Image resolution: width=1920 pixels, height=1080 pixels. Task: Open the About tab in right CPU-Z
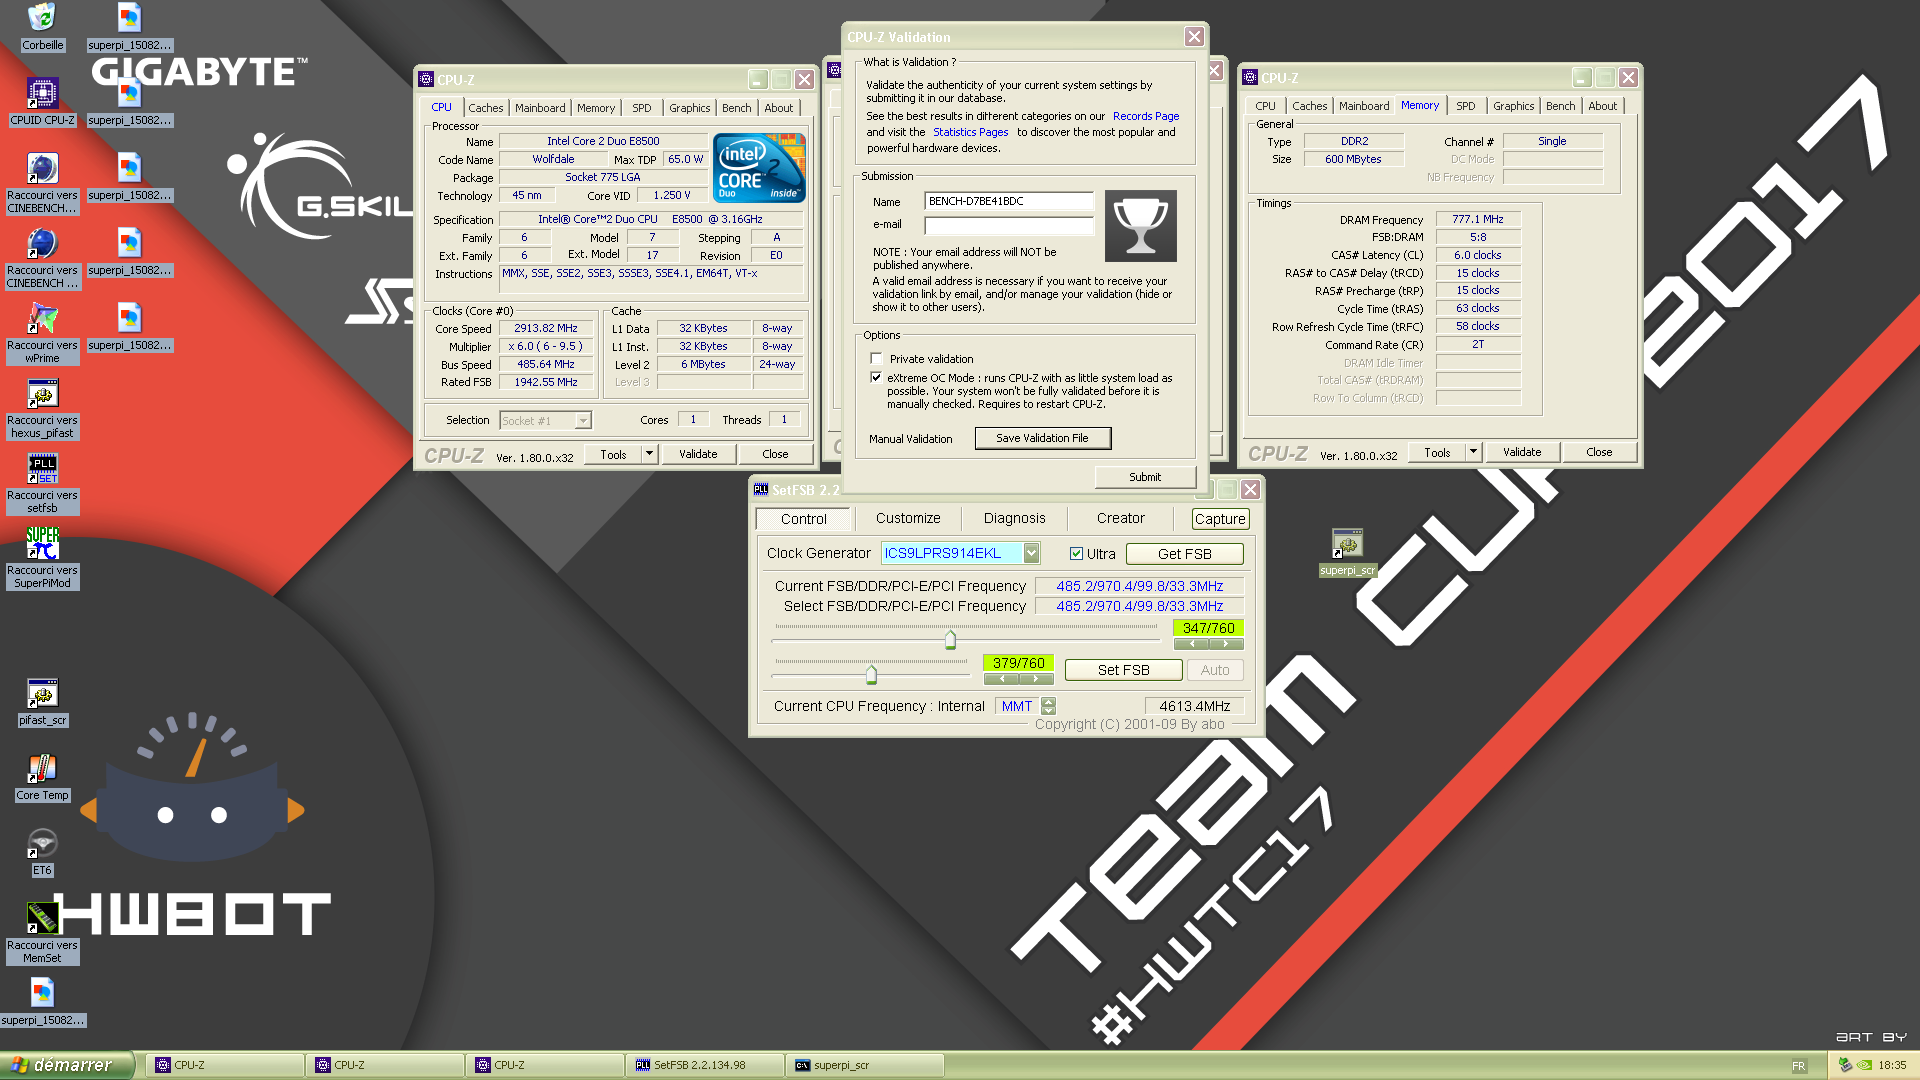coord(1602,106)
